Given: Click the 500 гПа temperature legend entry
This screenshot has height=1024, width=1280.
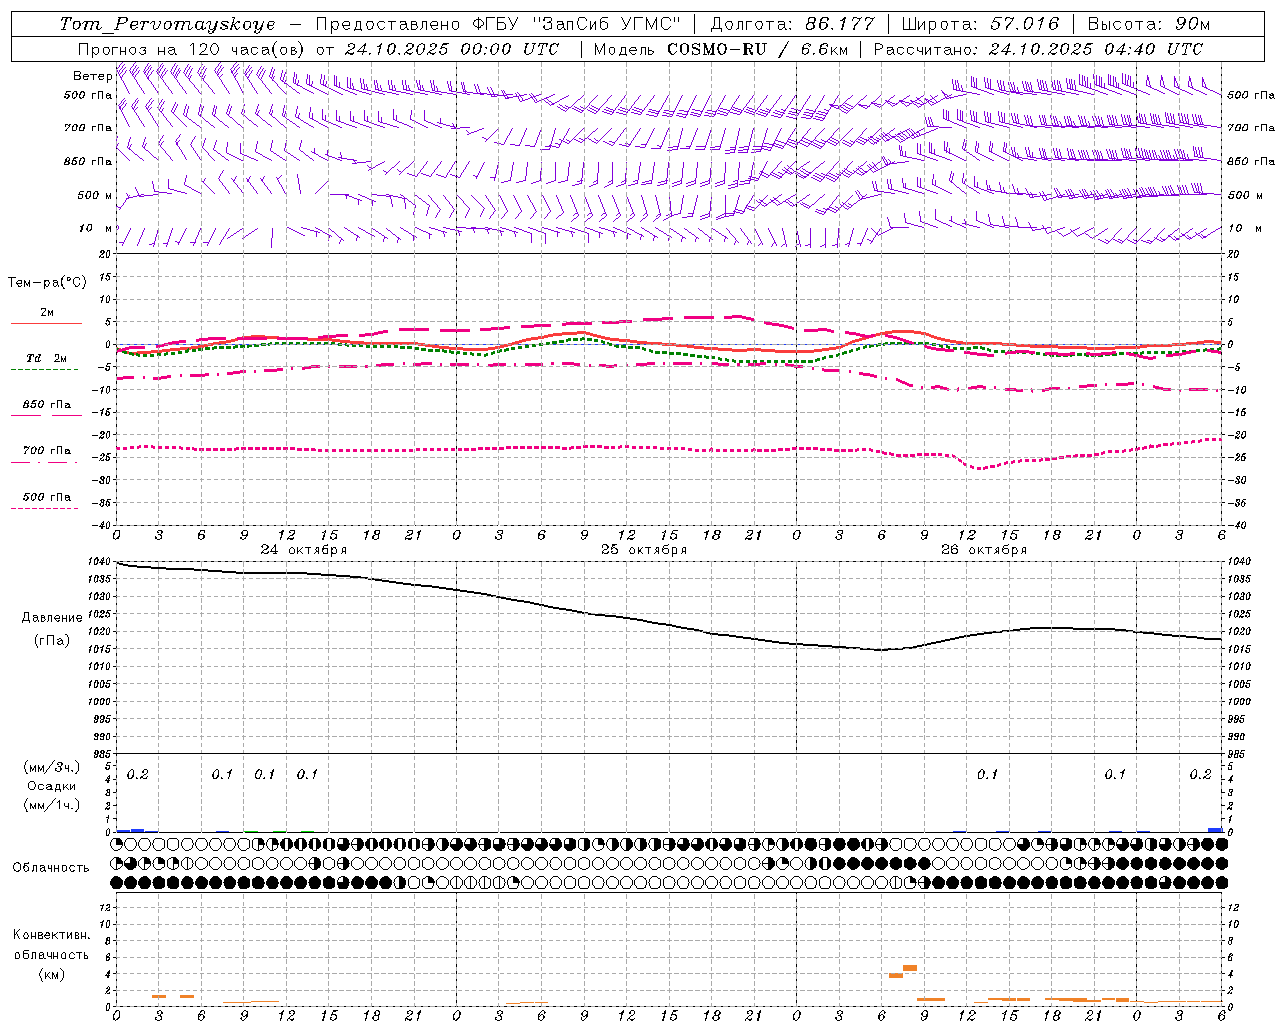Looking at the screenshot, I should (47, 497).
